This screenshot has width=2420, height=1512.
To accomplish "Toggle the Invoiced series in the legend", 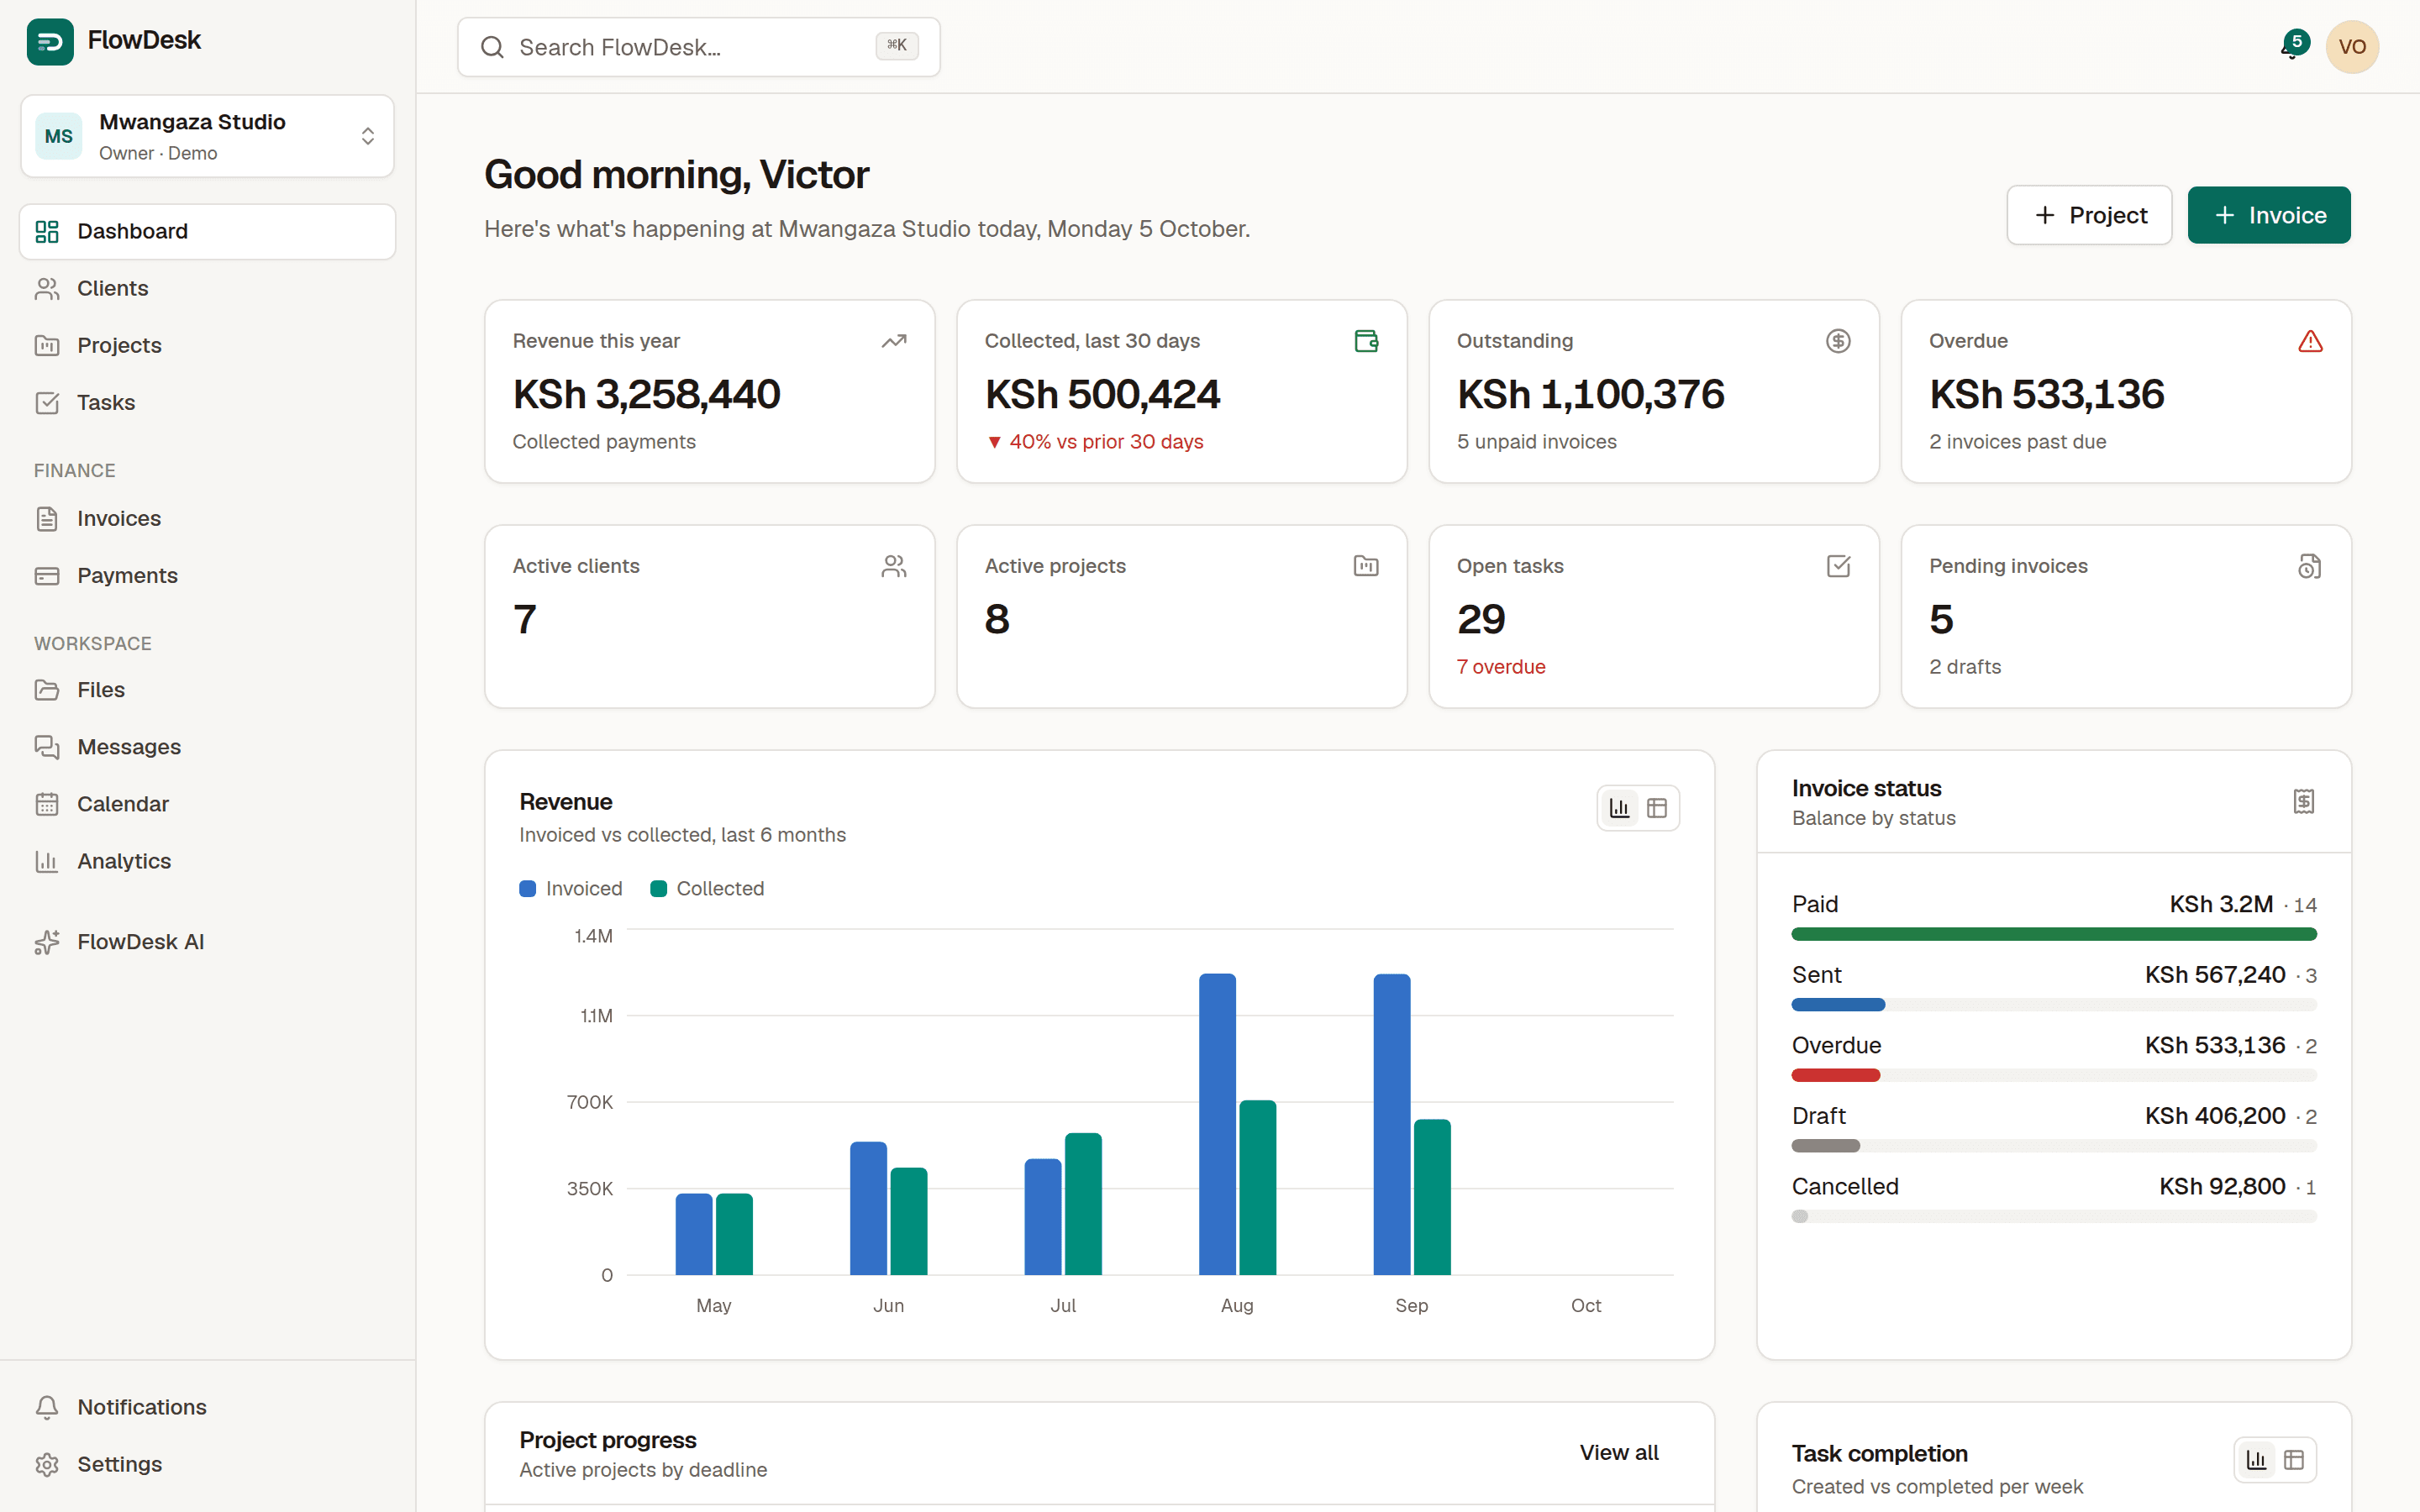I will click(571, 889).
